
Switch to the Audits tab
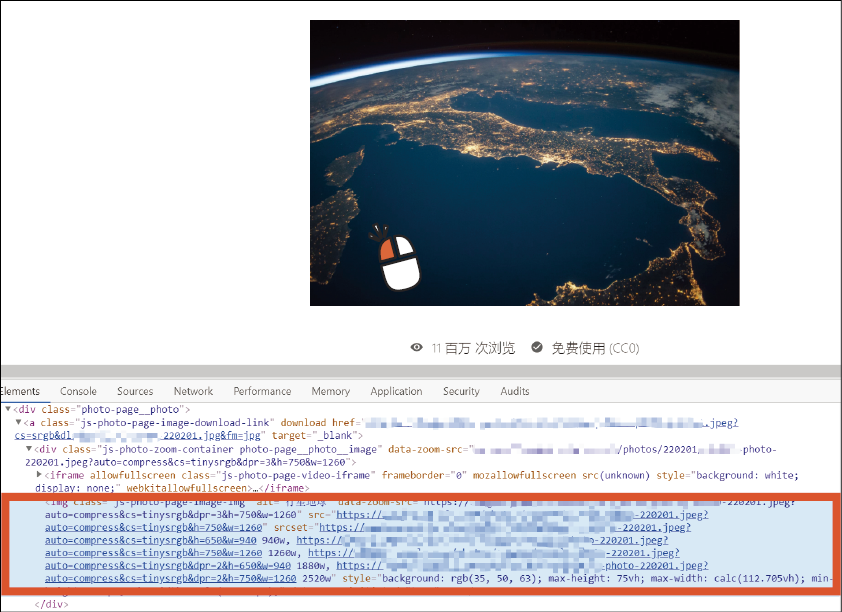pyautogui.click(x=515, y=391)
